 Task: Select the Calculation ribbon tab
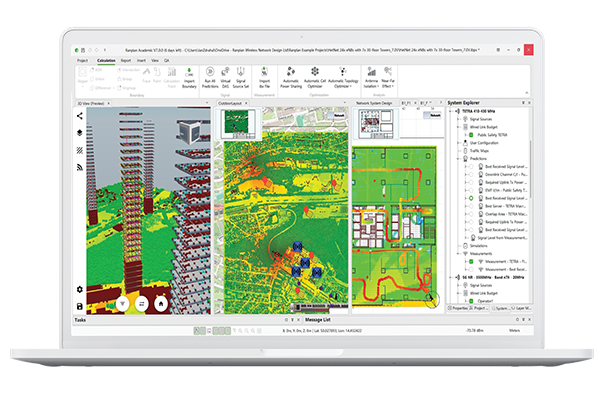click(106, 60)
